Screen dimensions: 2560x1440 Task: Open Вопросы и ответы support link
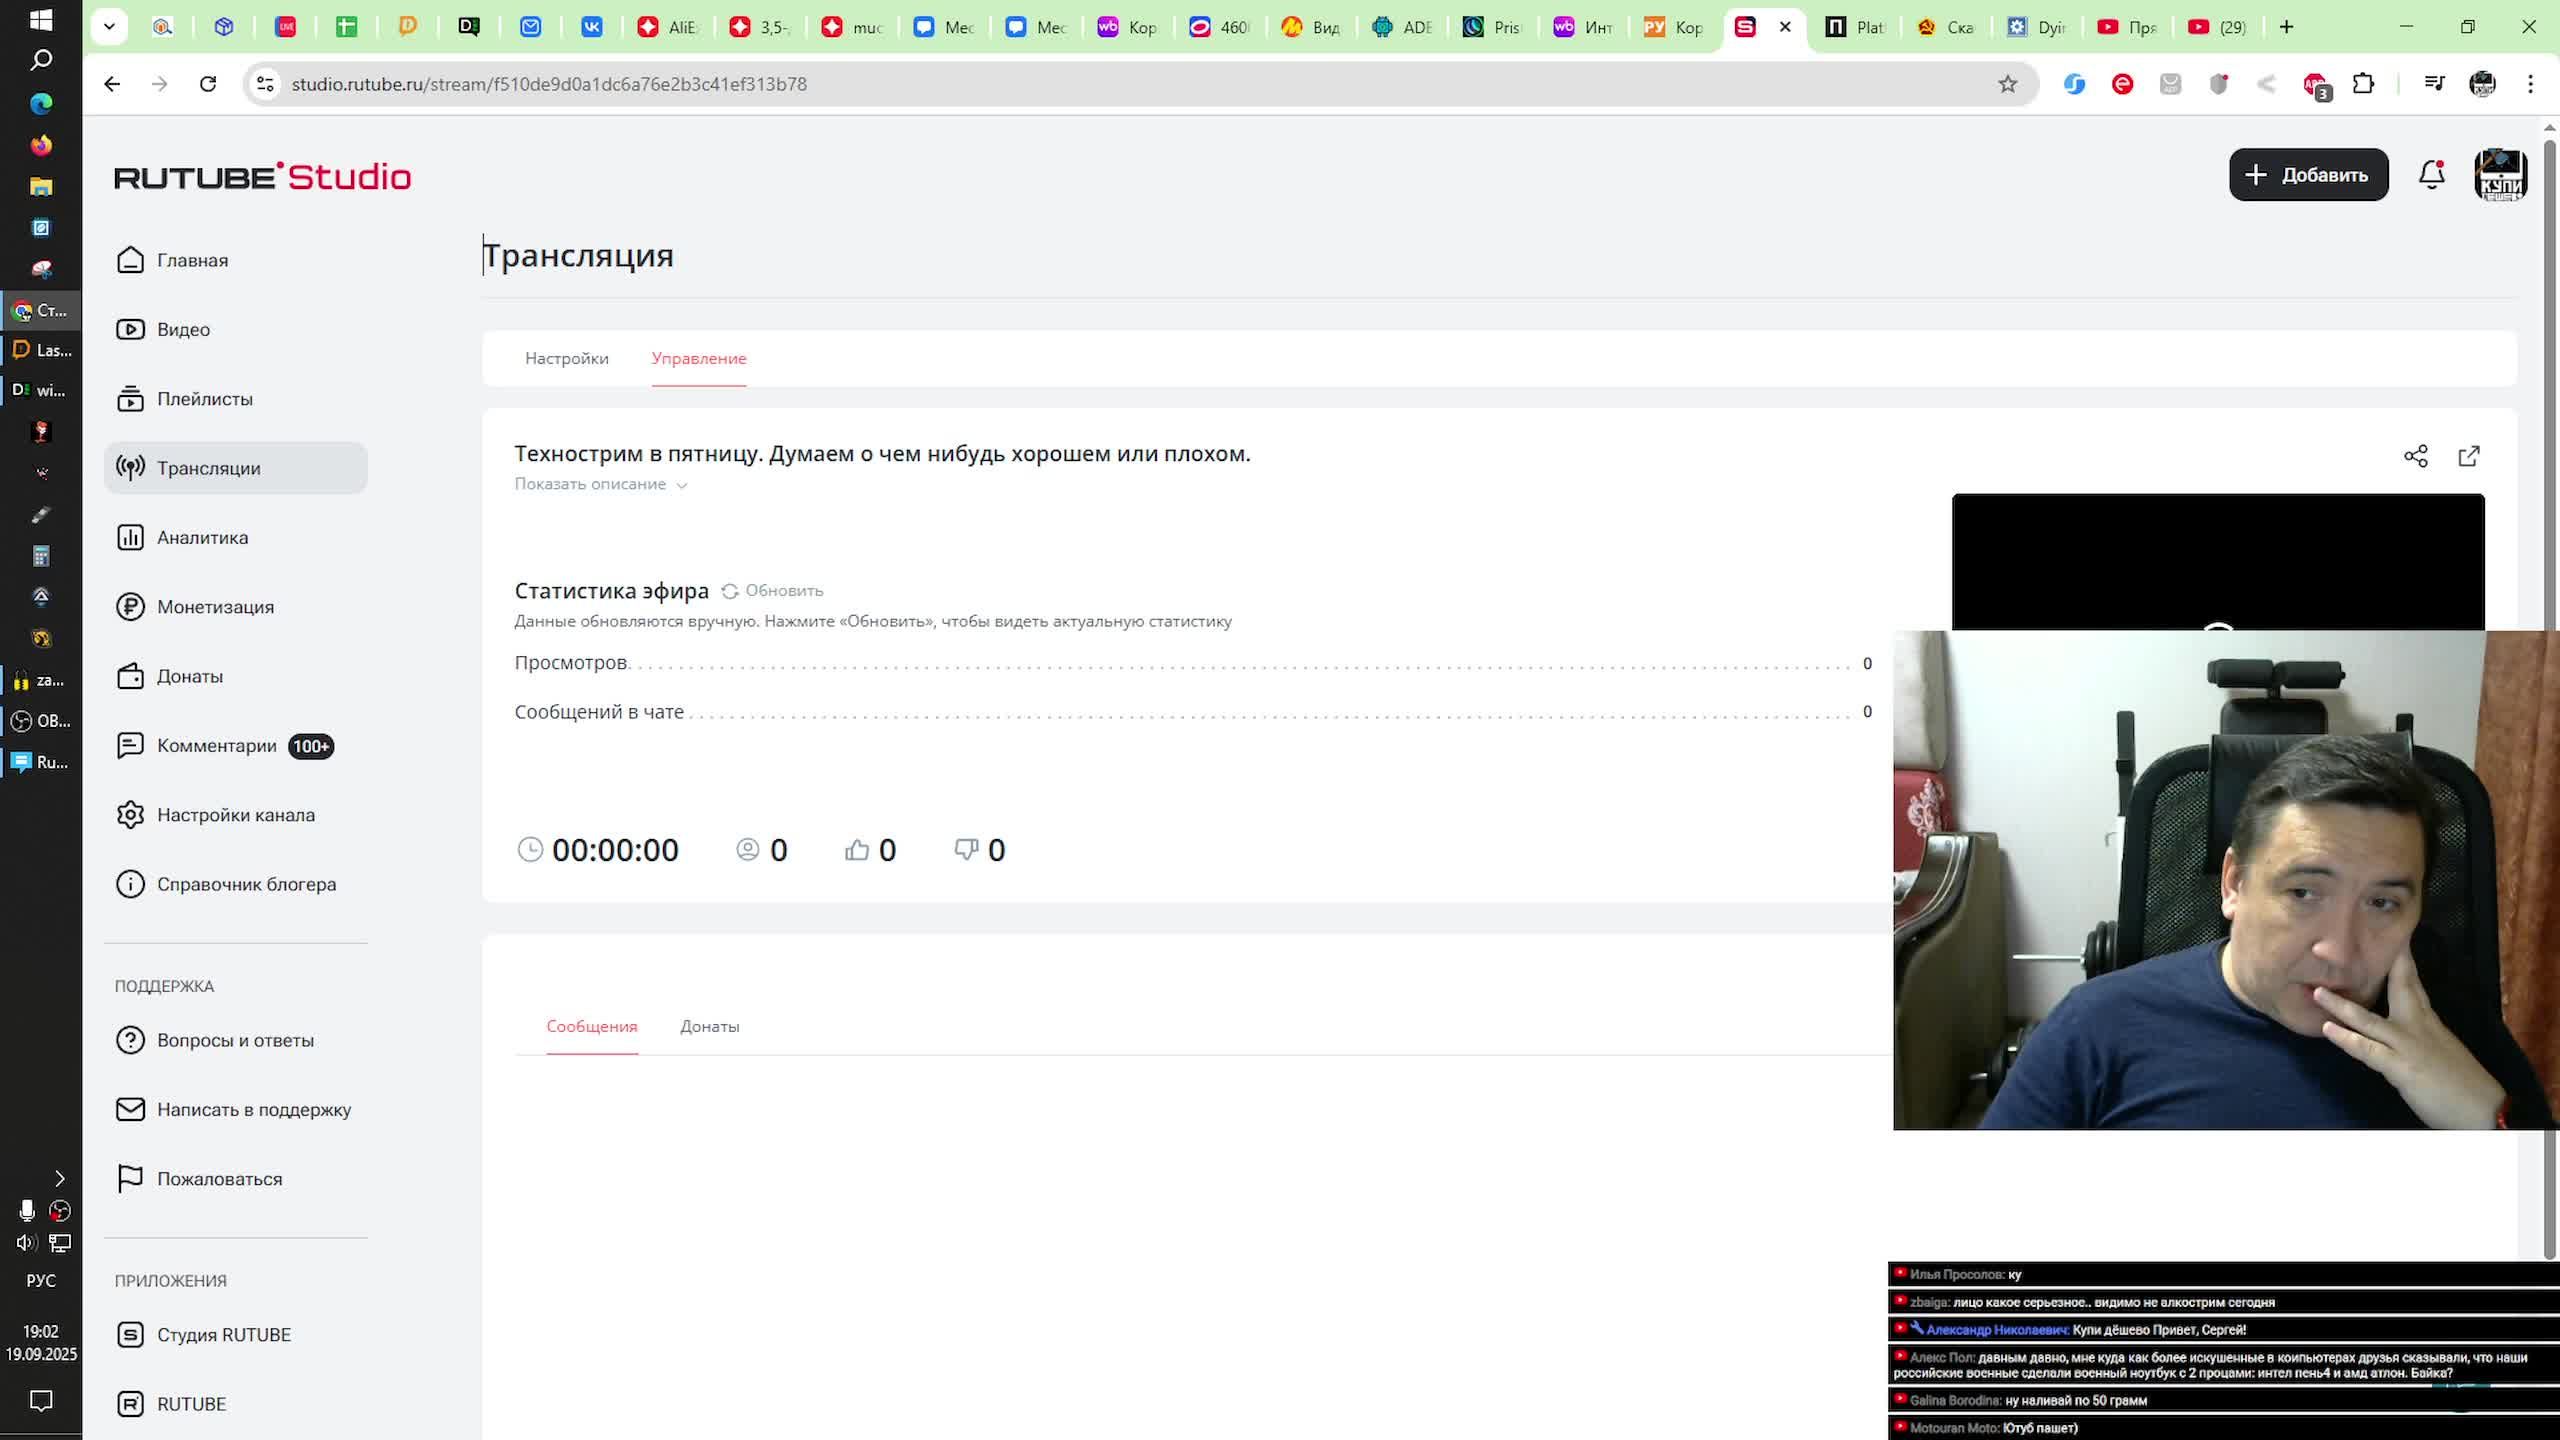click(x=235, y=1040)
